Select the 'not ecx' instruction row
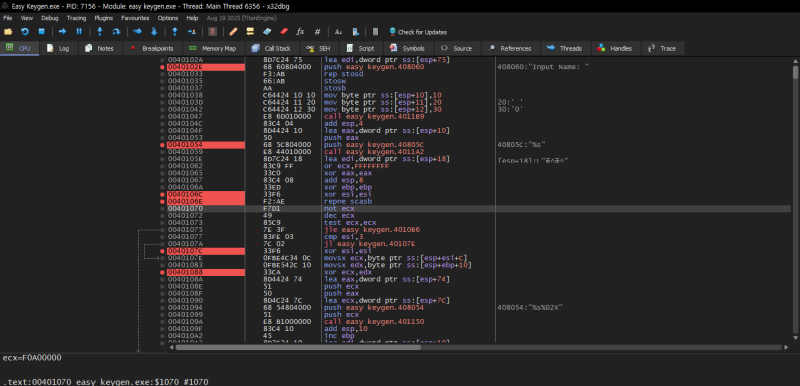Screen dimensions: 800x386 [479, 209]
